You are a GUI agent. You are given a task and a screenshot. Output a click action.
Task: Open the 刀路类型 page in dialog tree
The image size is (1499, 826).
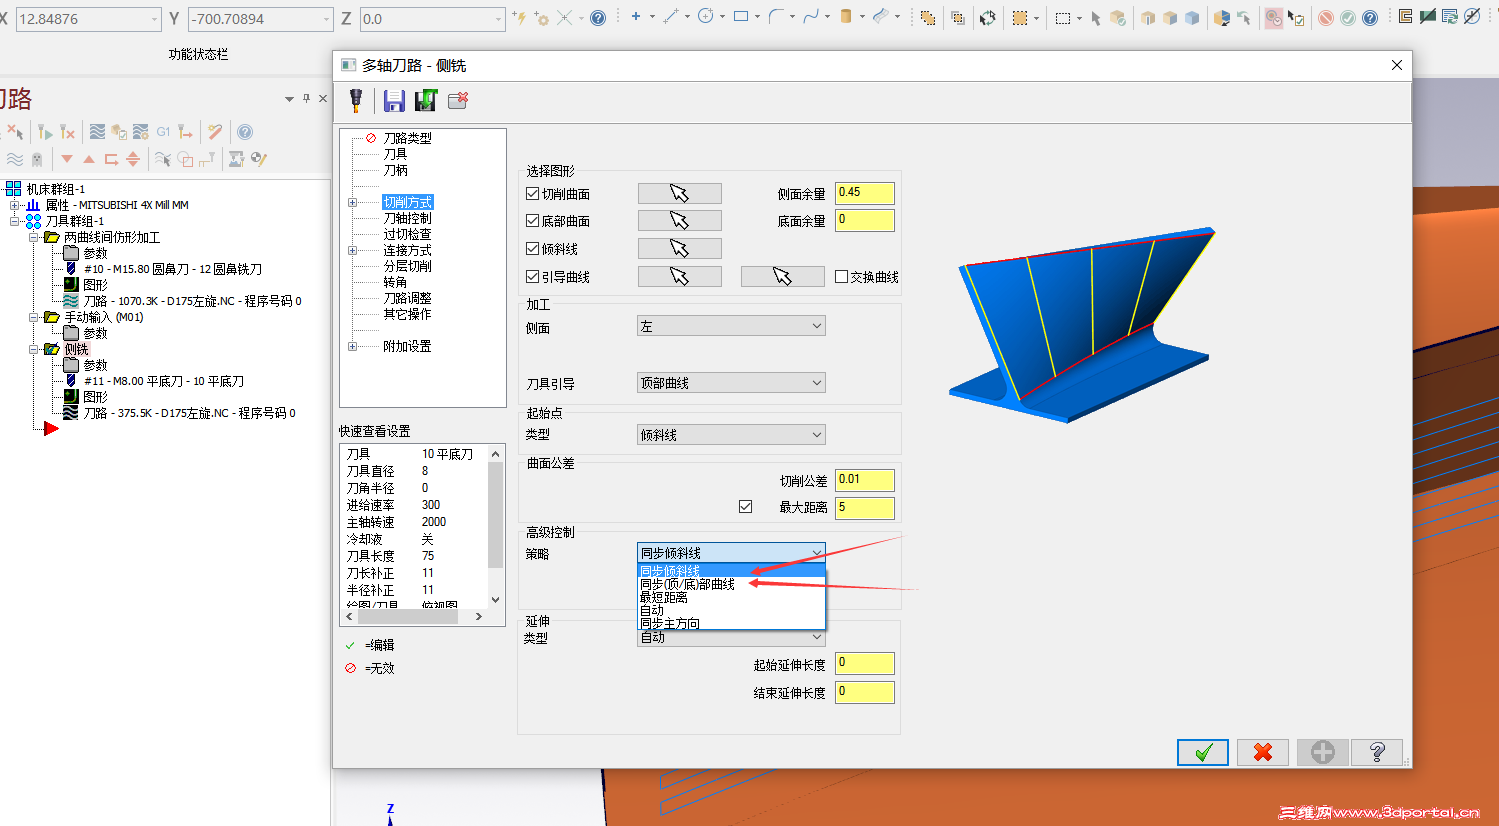click(x=407, y=138)
